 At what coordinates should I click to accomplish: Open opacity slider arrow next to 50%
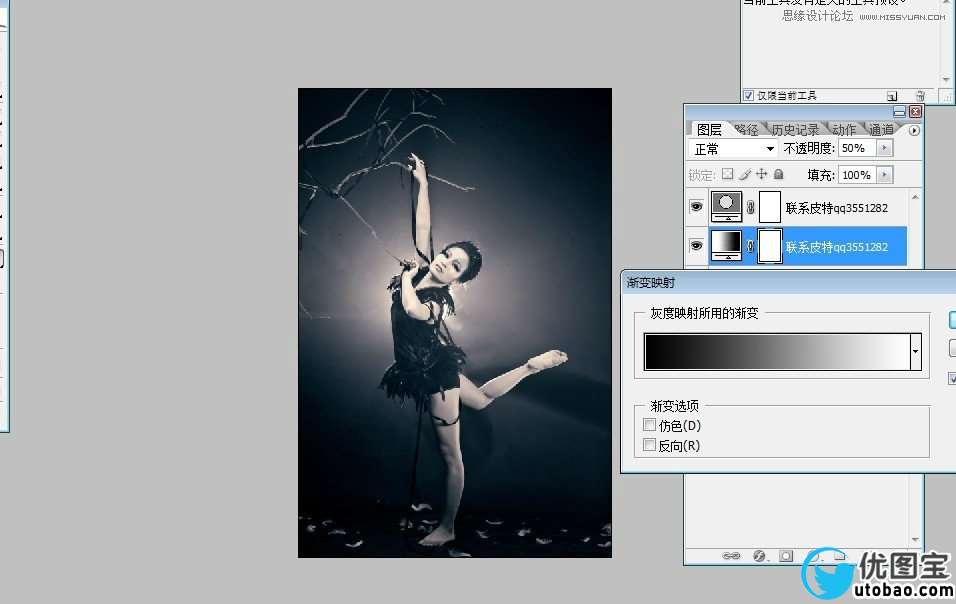pos(885,148)
